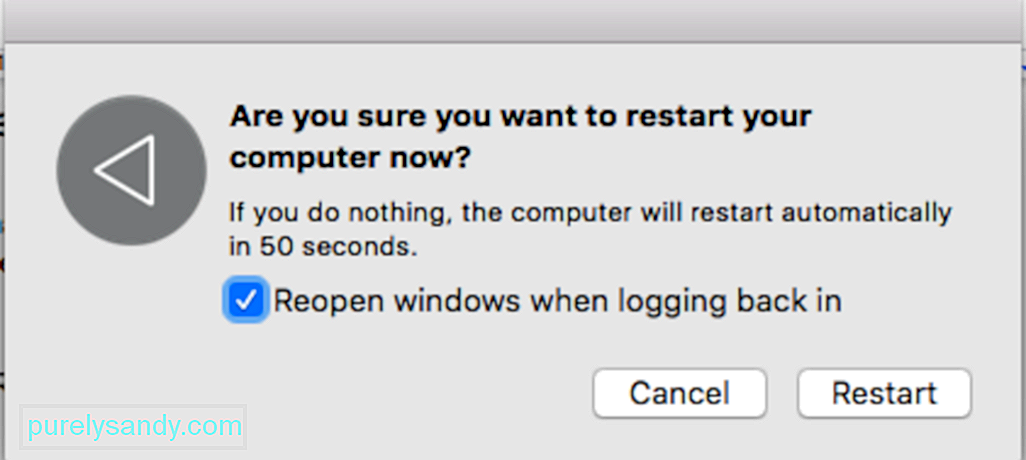Click the gray circular restart icon
Screen dimensions: 1026x460
pyautogui.click(x=132, y=170)
